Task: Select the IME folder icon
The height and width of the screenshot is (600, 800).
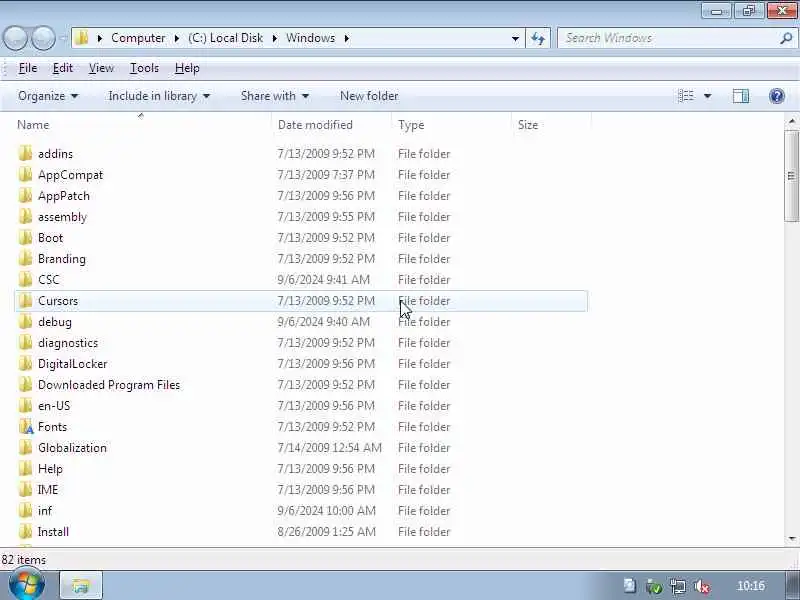Action: [25, 489]
